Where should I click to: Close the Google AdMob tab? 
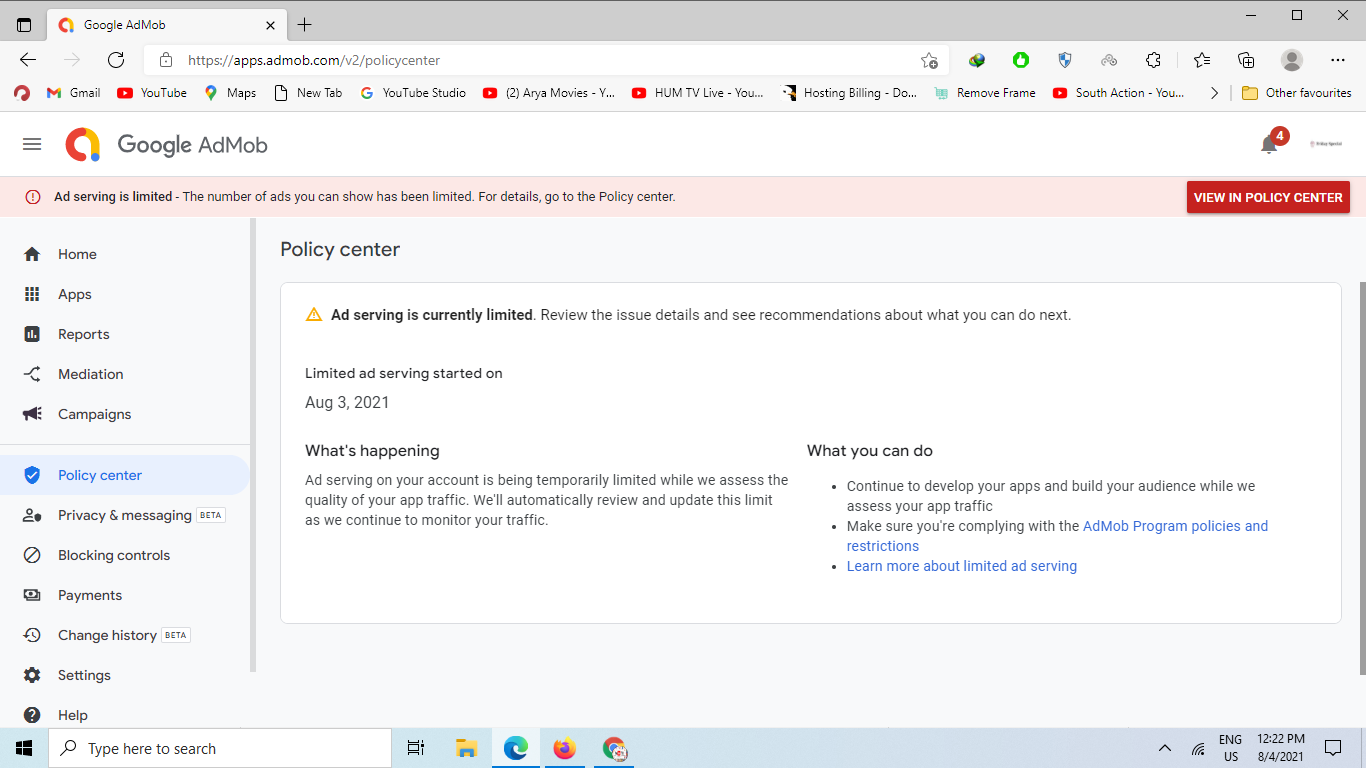[x=270, y=25]
